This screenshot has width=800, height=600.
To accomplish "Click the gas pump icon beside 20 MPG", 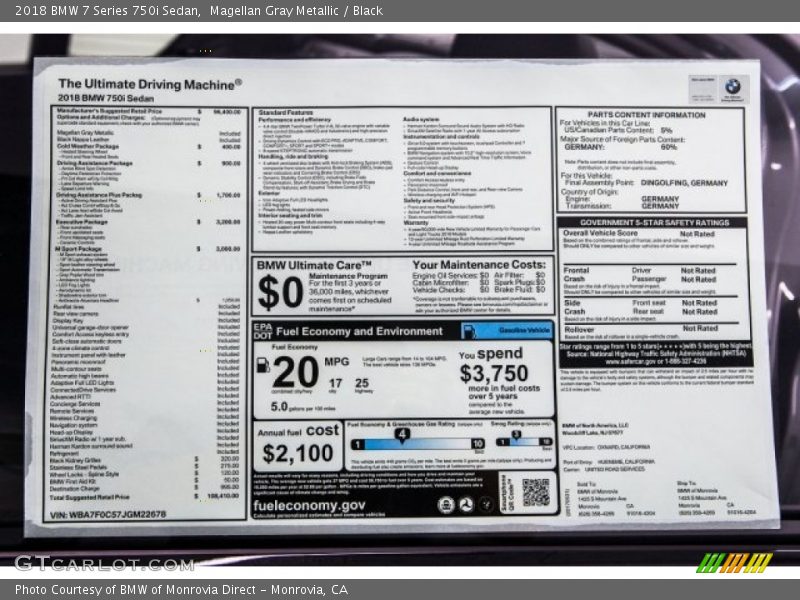I will pos(262,364).
